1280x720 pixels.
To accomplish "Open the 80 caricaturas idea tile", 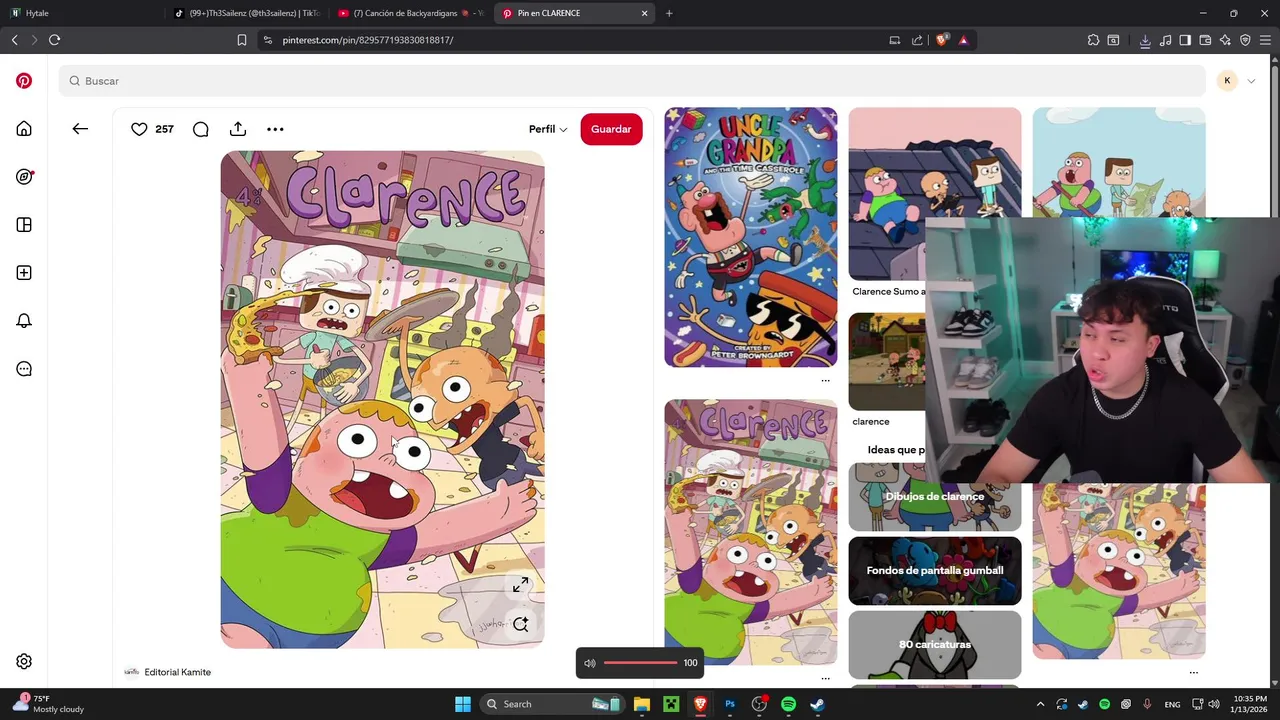I will click(x=935, y=645).
